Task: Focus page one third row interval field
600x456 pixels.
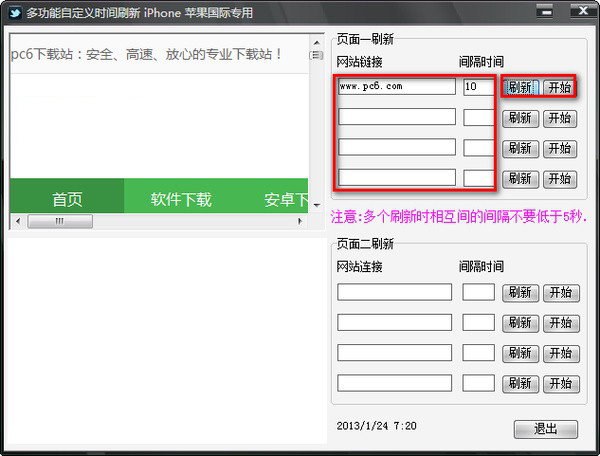Action: pos(478,148)
